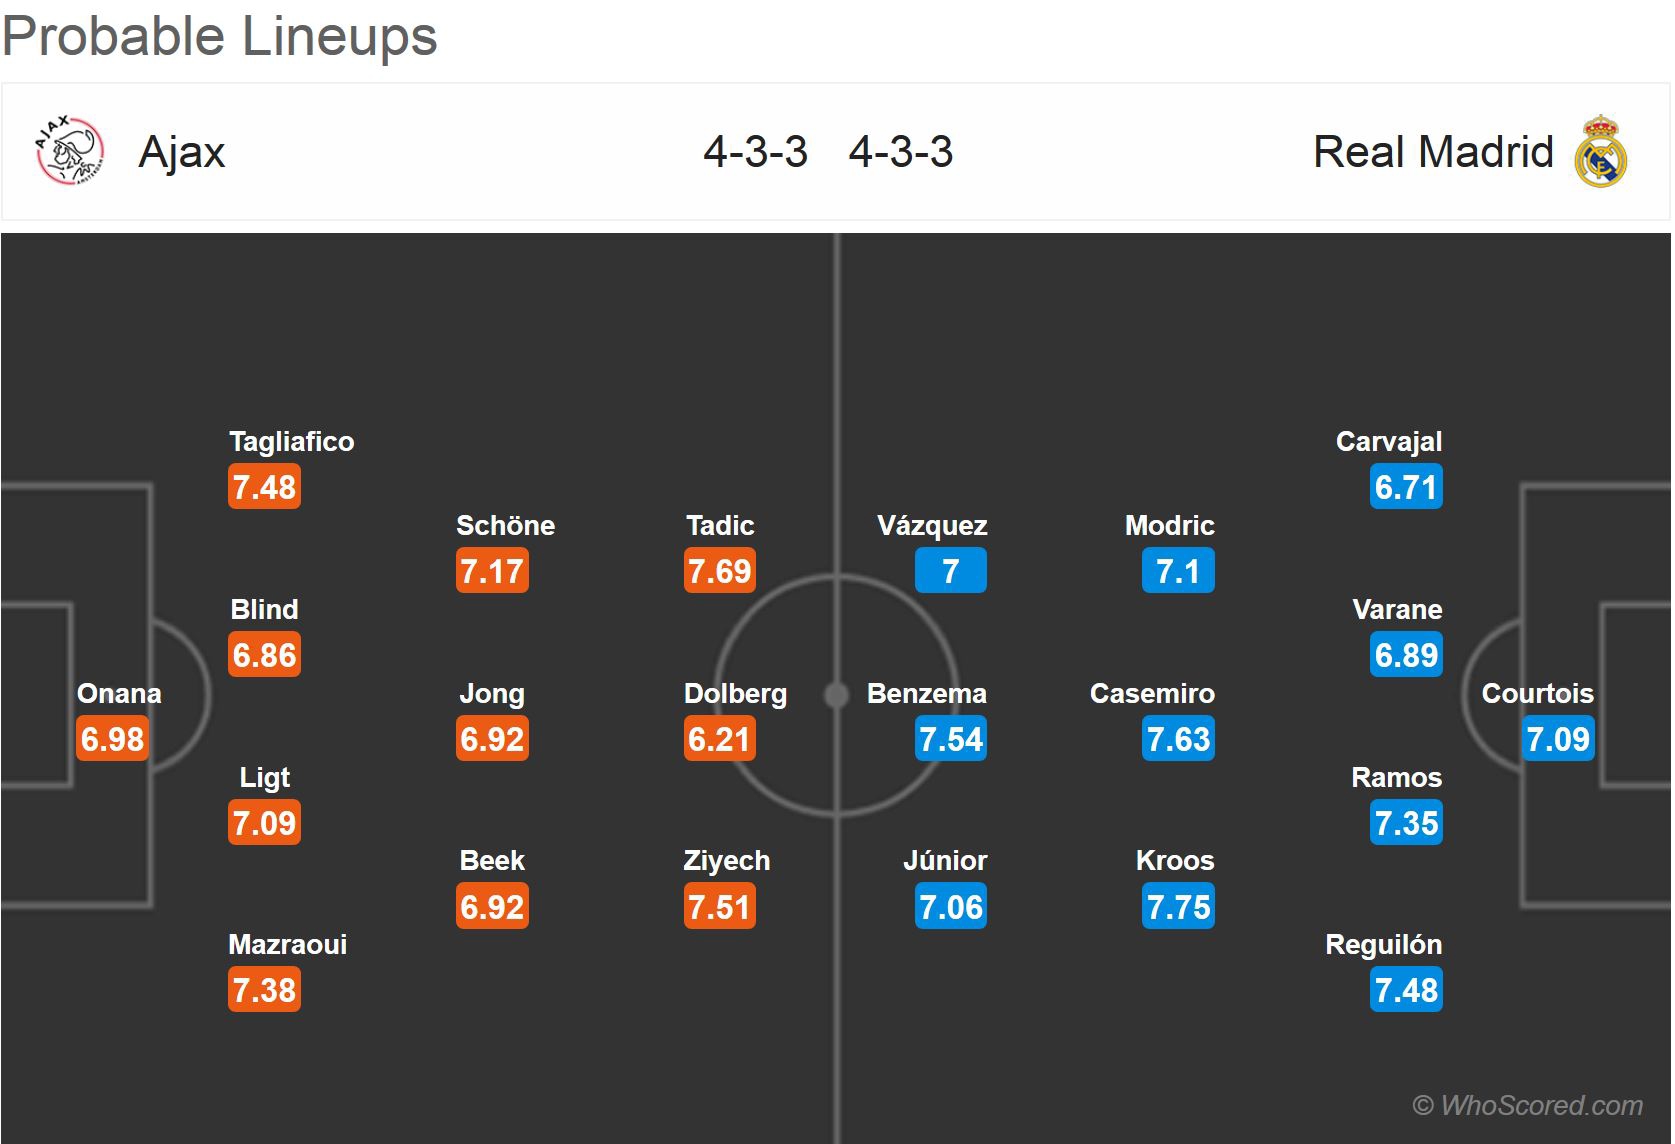The image size is (1675, 1144).
Task: Select Modric player name
Action: pos(1169,526)
